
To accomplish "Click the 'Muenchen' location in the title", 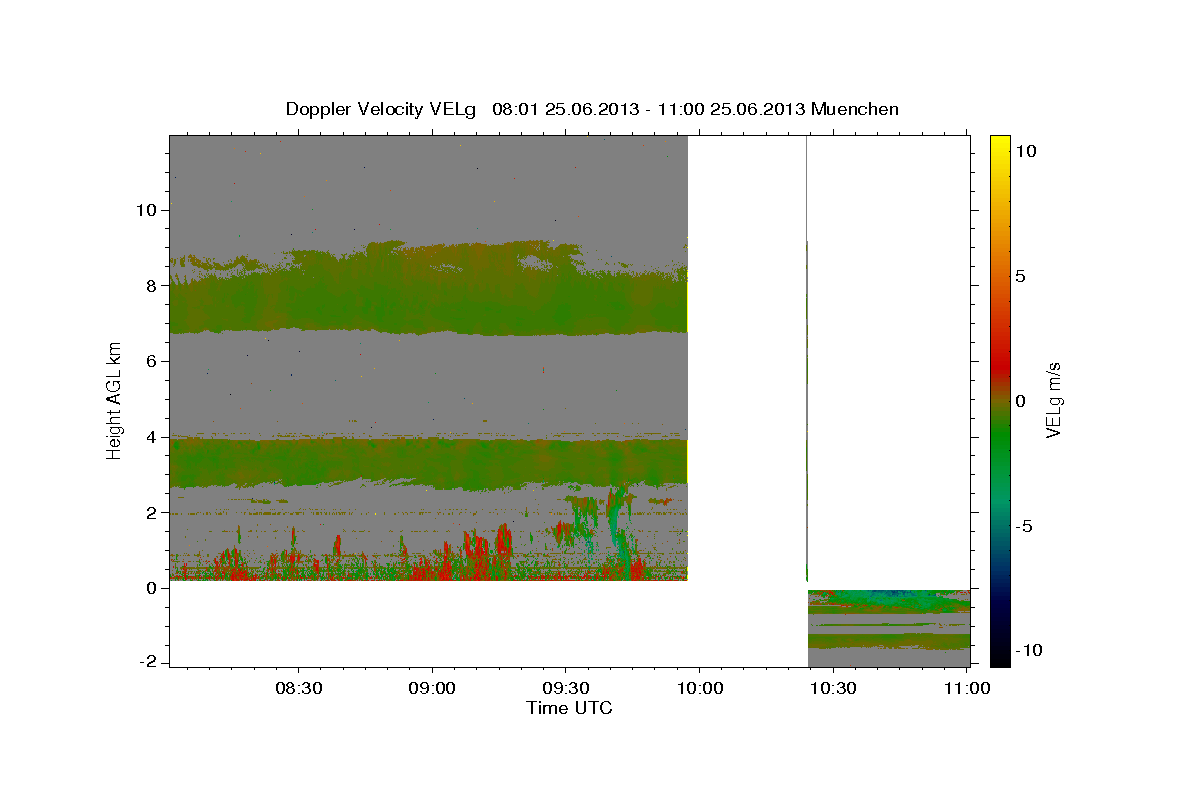I will pyautogui.click(x=855, y=109).
